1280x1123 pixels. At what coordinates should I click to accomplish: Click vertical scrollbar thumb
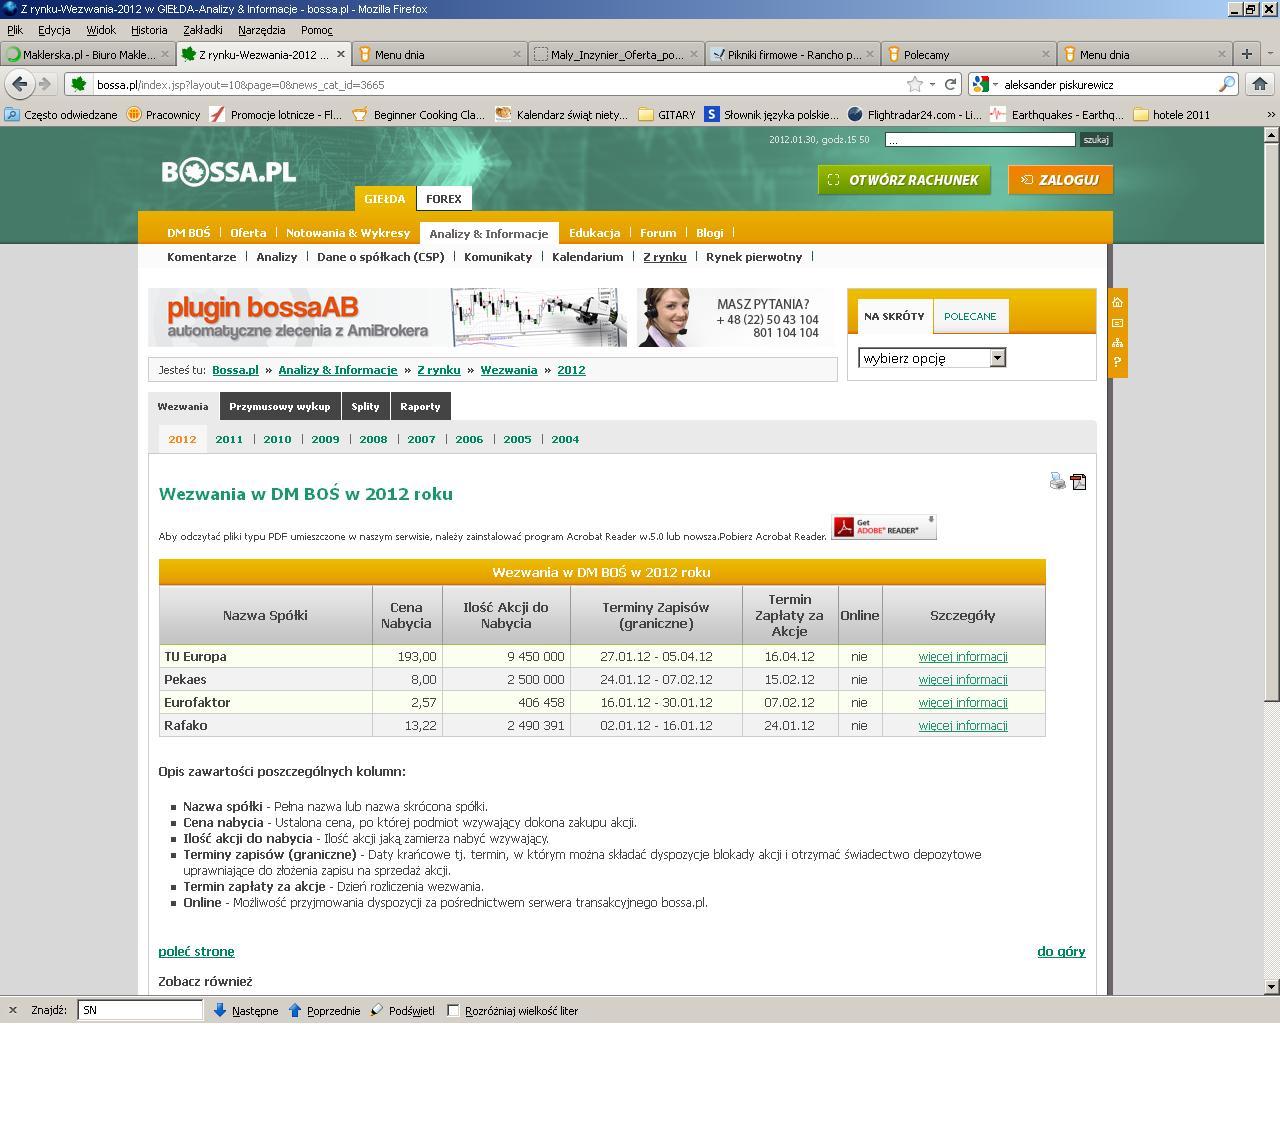tap(1272, 420)
